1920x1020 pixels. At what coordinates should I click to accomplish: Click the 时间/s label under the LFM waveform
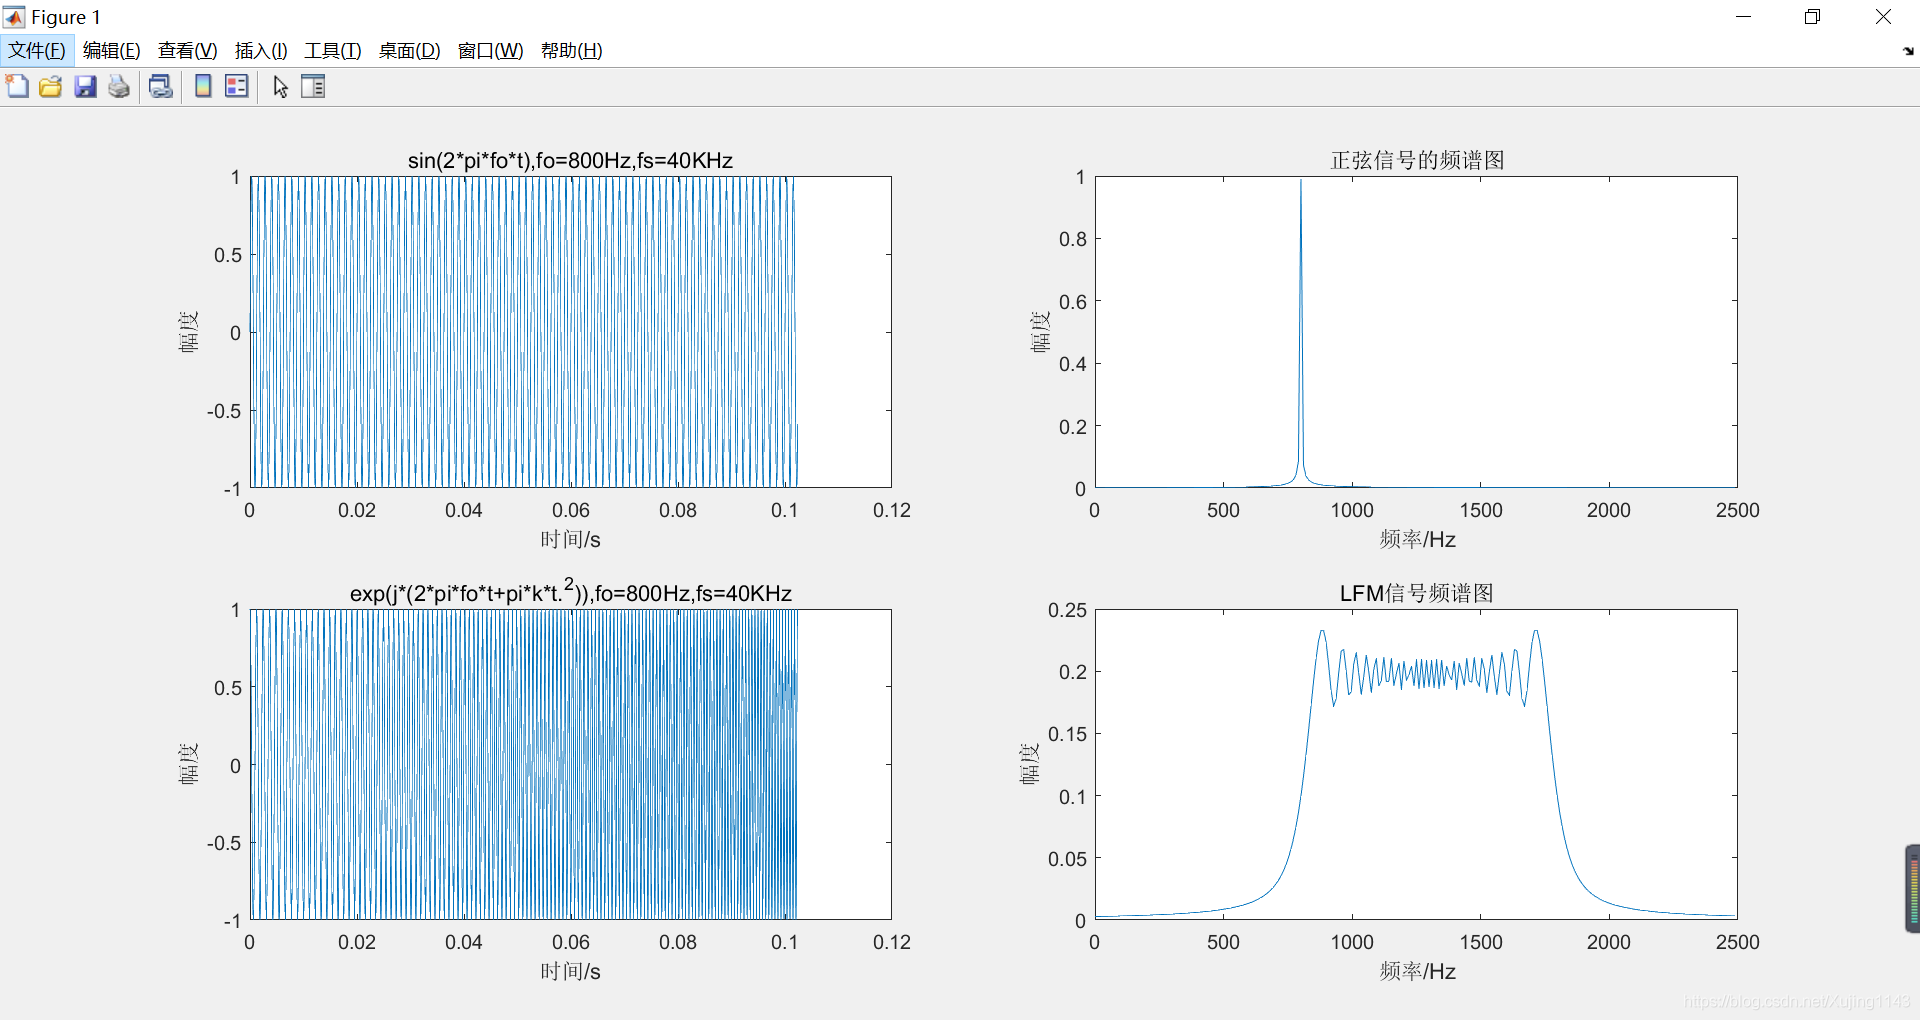[x=570, y=972]
